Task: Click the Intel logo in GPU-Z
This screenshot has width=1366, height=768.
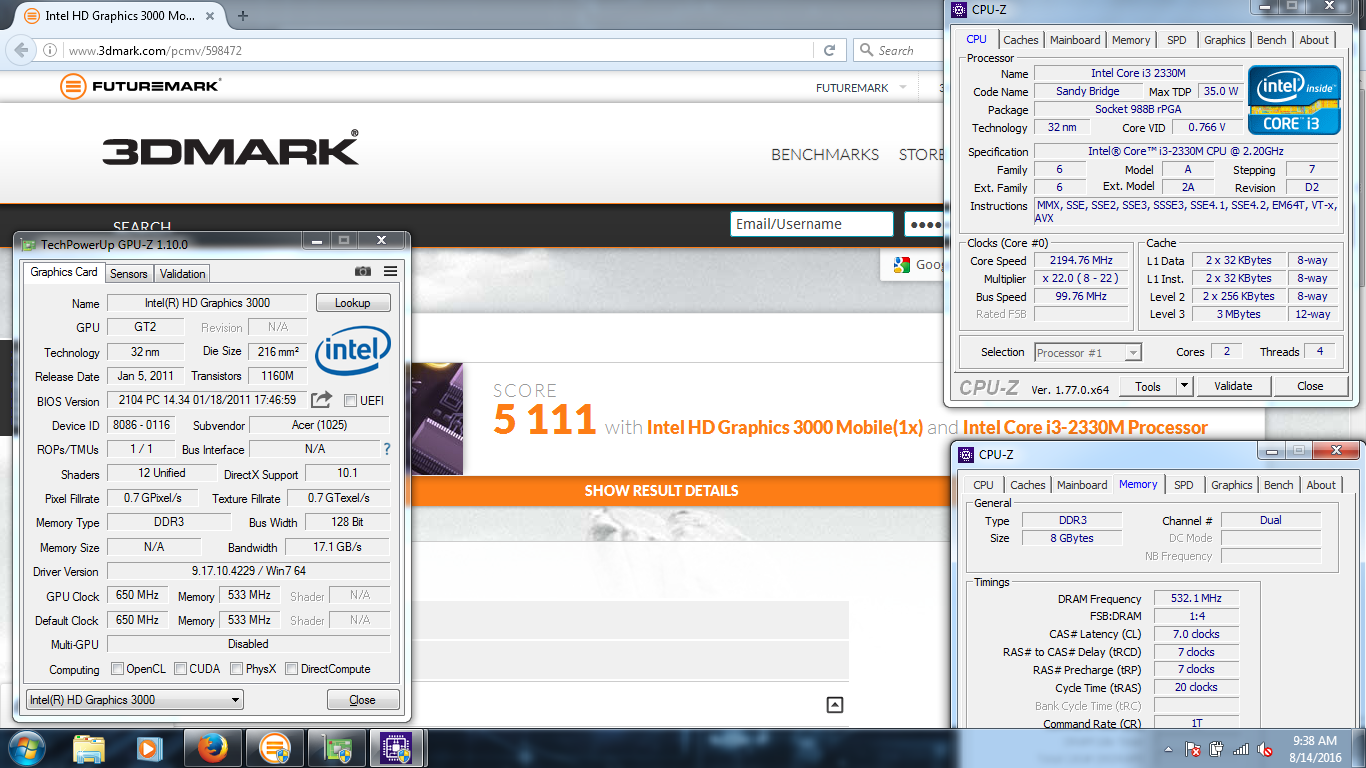Action: pyautogui.click(x=353, y=353)
